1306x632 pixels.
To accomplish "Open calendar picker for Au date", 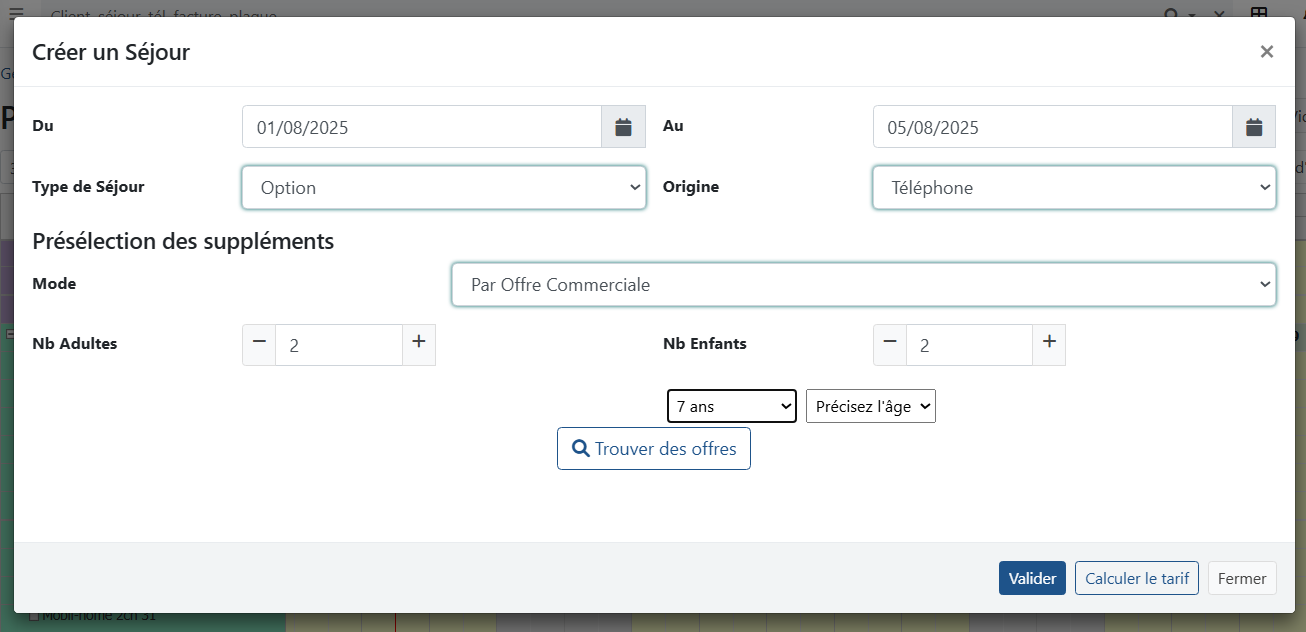I will pos(1254,127).
